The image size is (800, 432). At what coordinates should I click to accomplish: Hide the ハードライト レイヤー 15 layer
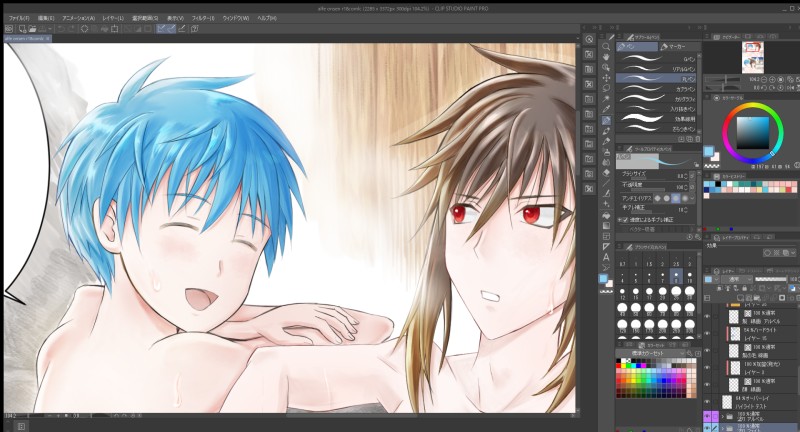[x=707, y=334]
